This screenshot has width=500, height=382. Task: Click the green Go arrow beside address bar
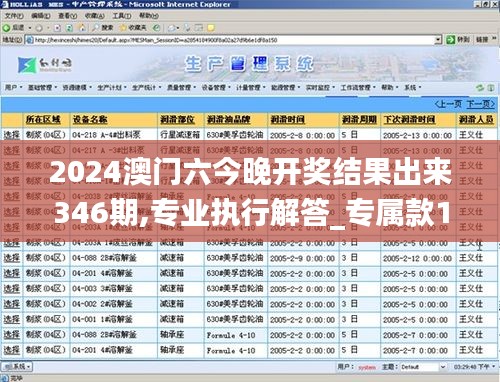coord(450,40)
